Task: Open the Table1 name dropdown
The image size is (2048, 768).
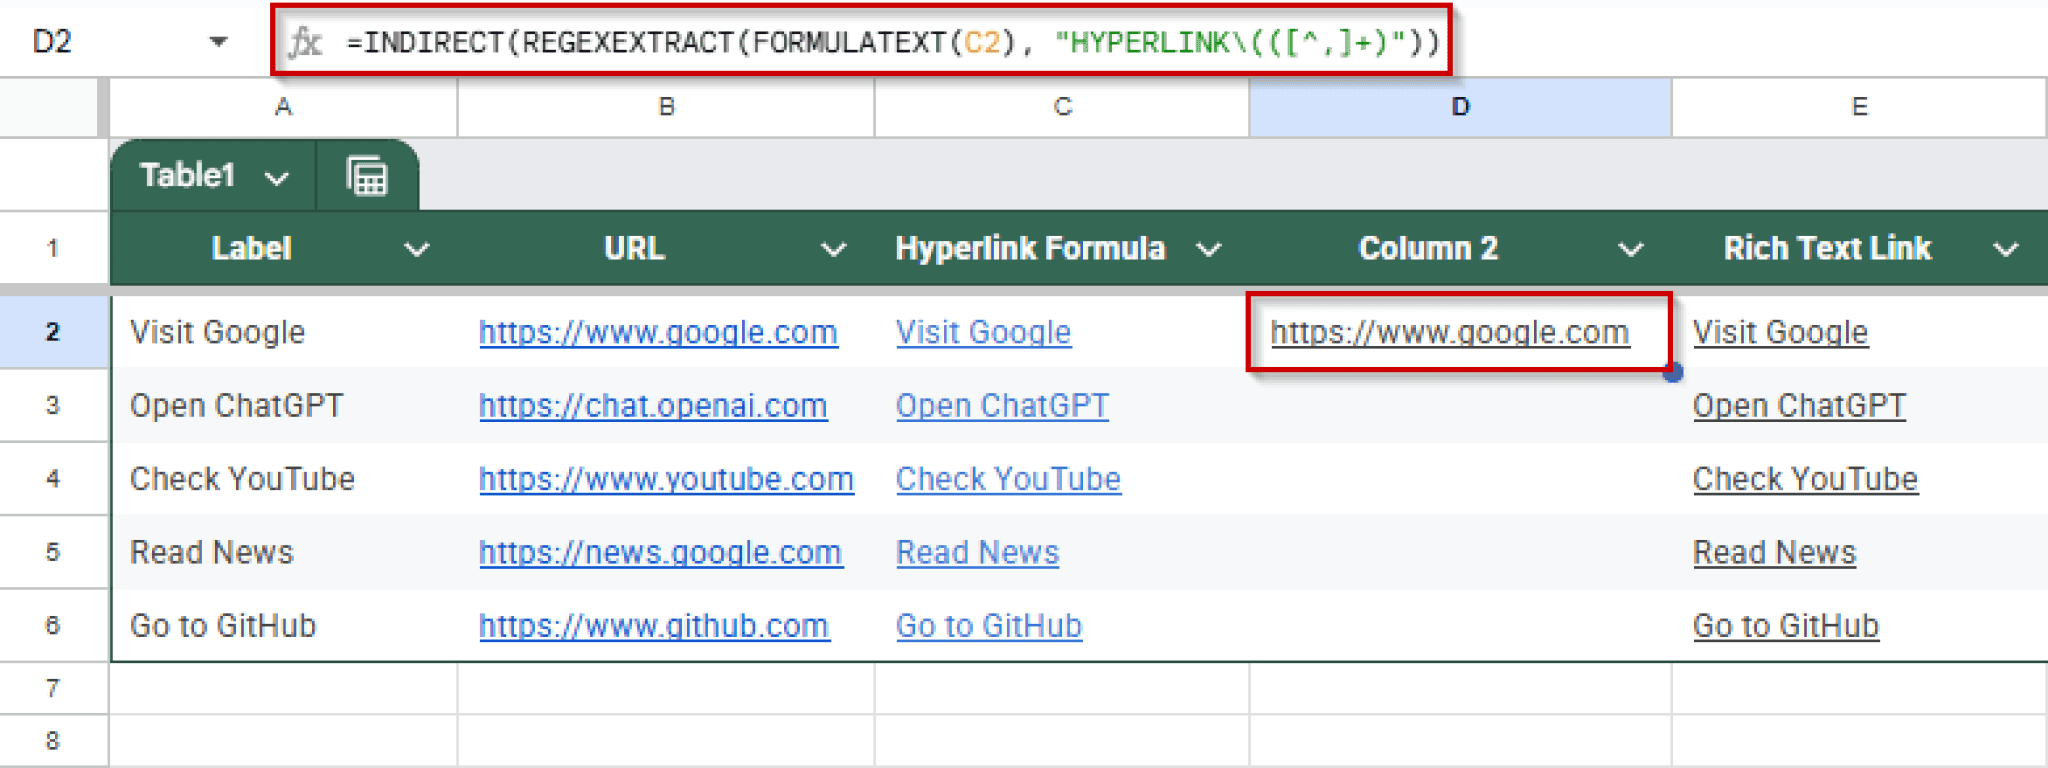Action: pos(276,178)
